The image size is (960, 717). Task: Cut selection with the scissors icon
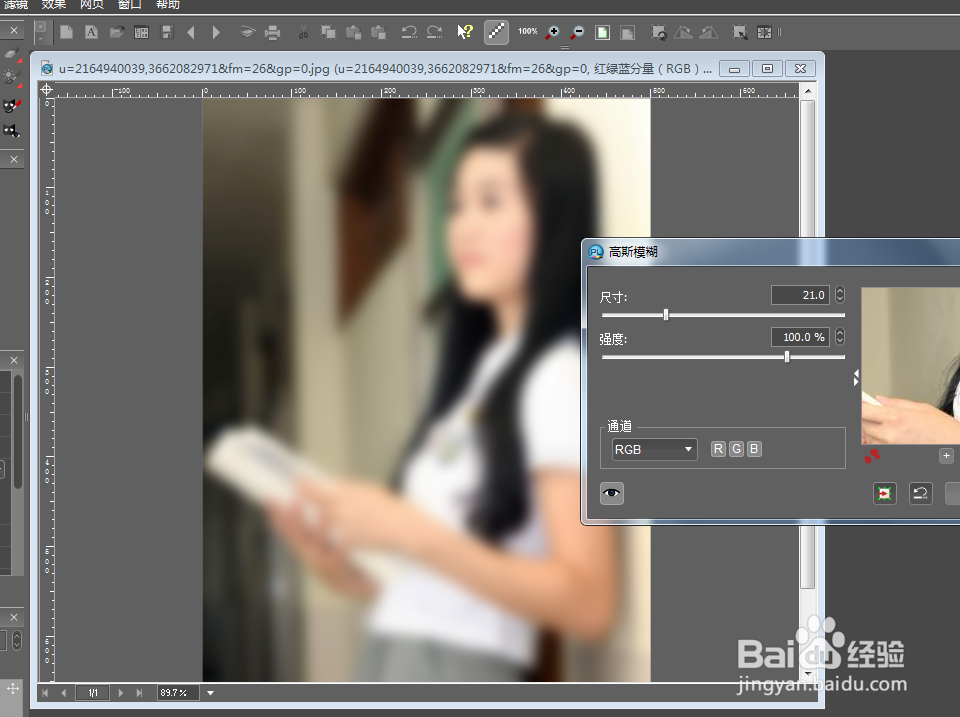304,32
